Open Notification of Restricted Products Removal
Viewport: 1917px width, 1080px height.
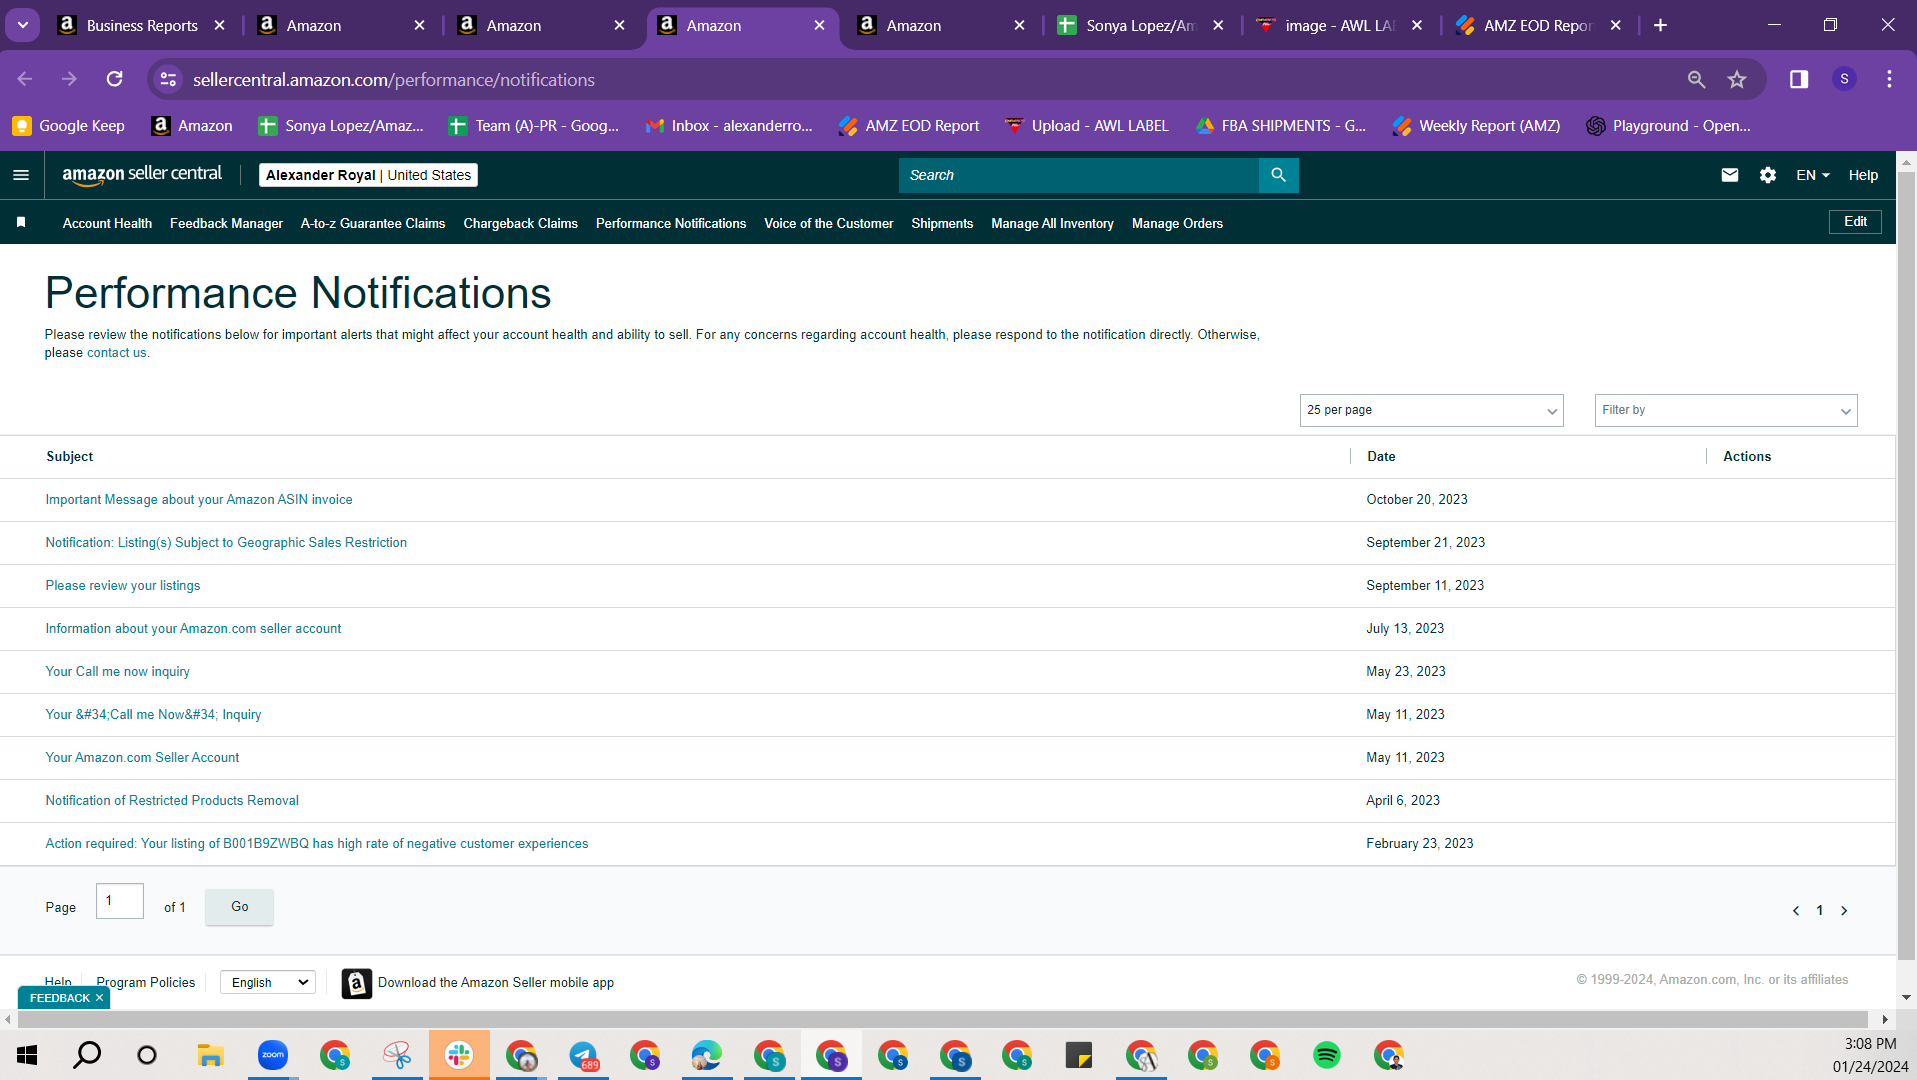tap(172, 801)
